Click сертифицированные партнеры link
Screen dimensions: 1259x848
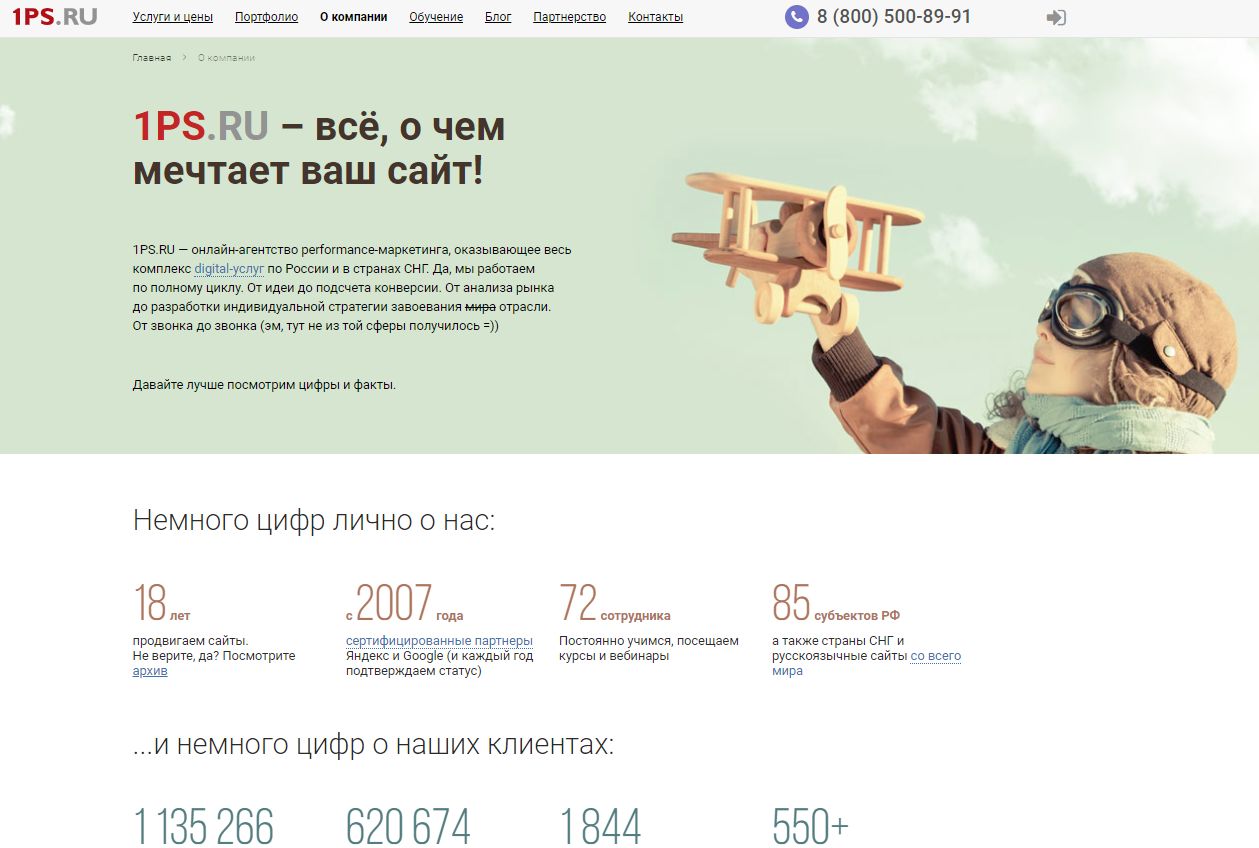[439, 641]
